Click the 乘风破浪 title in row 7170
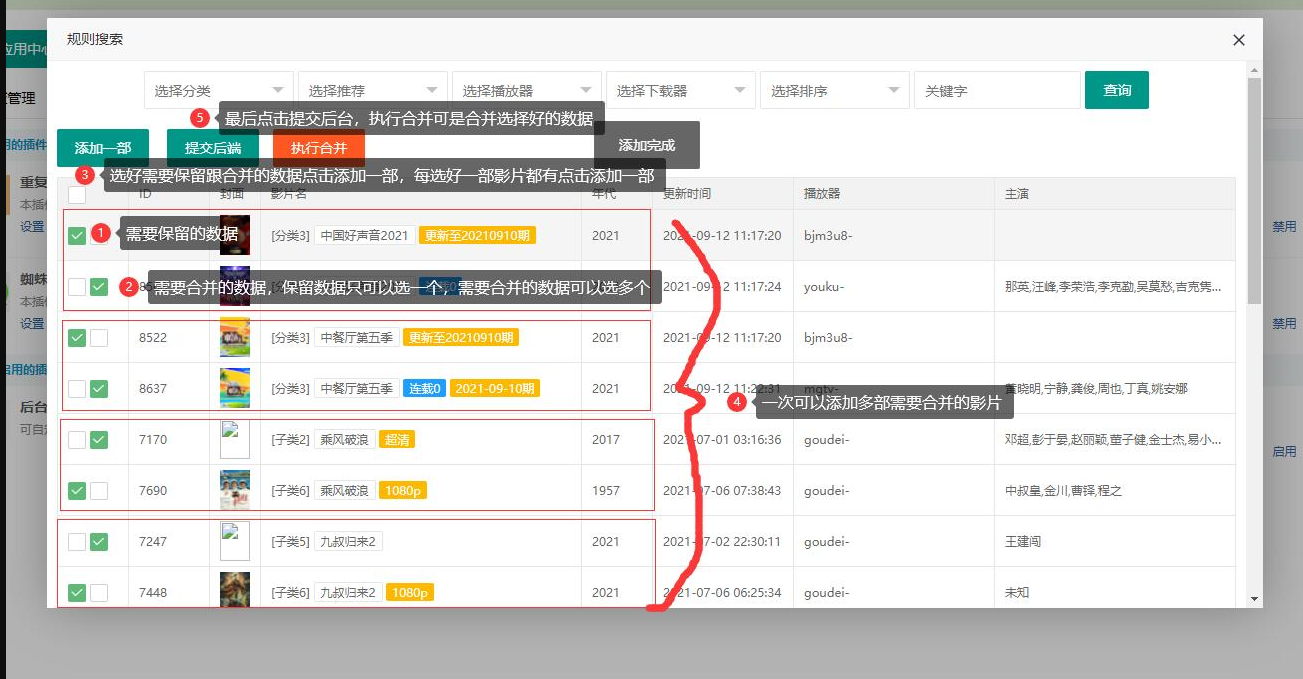The height and width of the screenshot is (679, 1303). [x=345, y=439]
